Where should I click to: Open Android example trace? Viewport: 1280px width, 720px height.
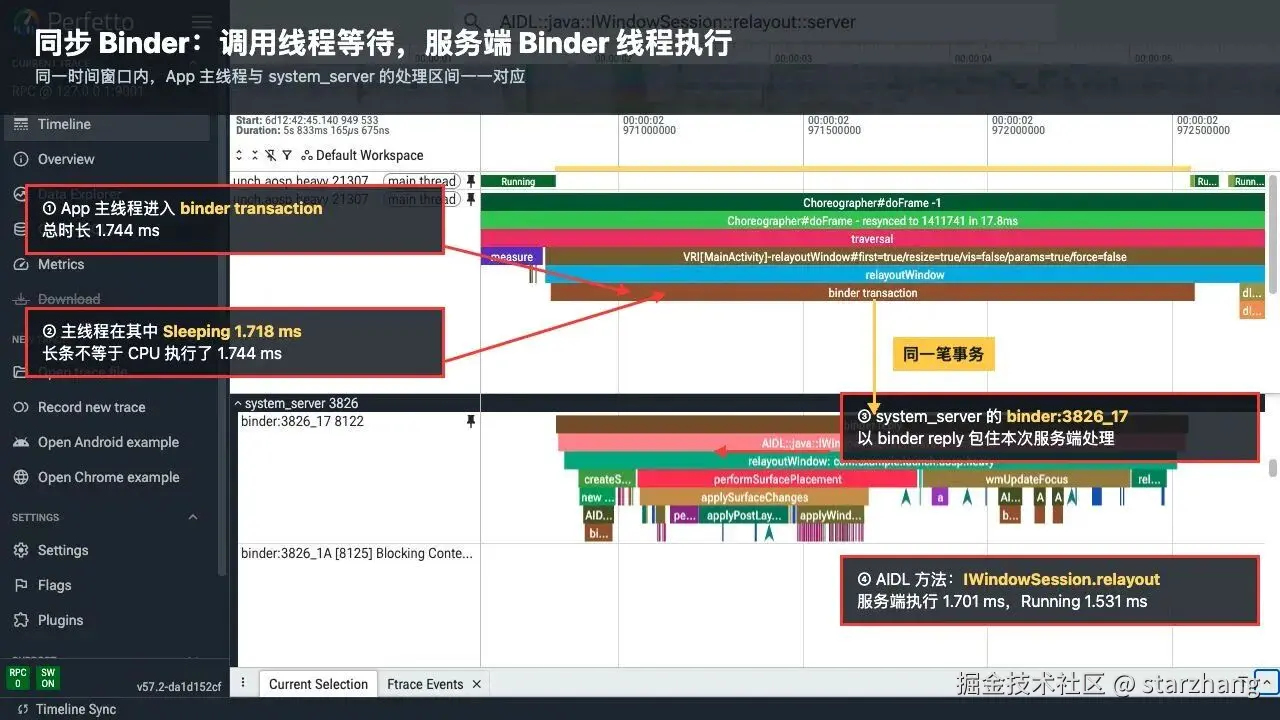[105, 442]
